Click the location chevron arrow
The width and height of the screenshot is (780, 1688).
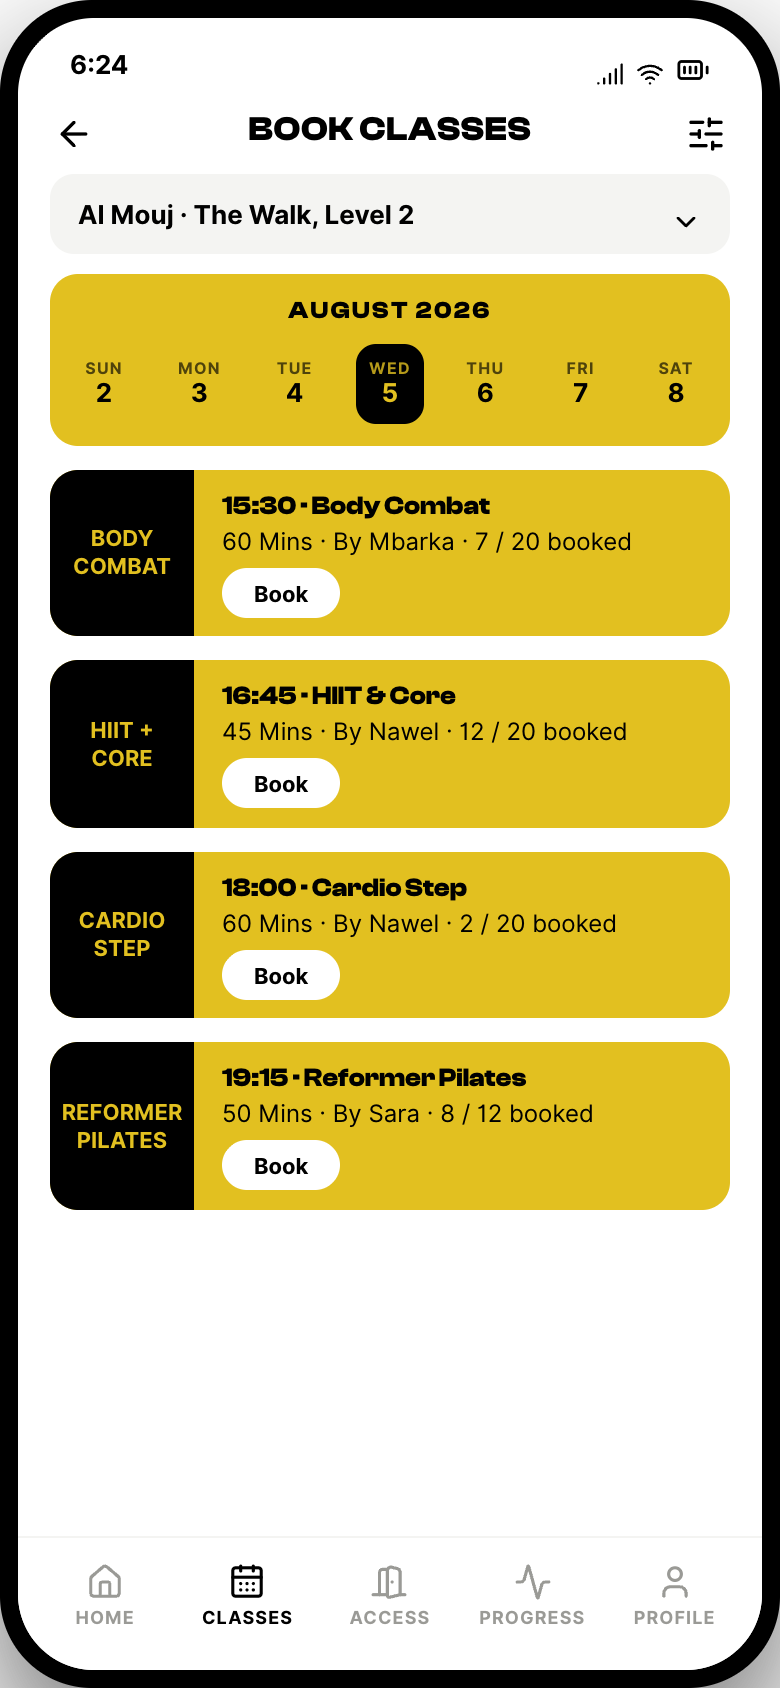pos(686,222)
